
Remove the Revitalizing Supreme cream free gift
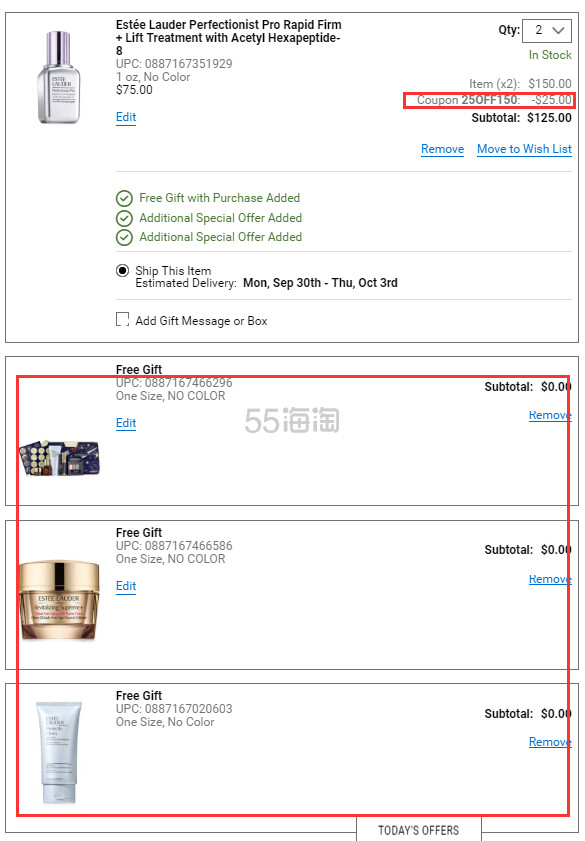[550, 579]
